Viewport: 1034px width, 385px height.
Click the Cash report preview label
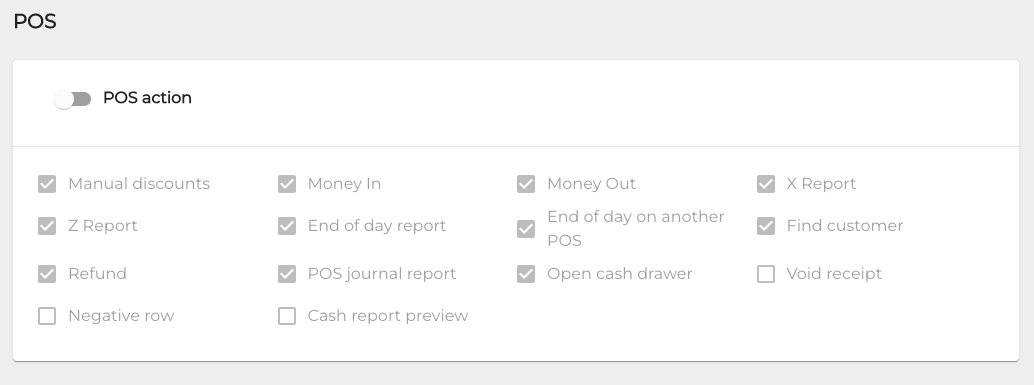[x=388, y=316]
